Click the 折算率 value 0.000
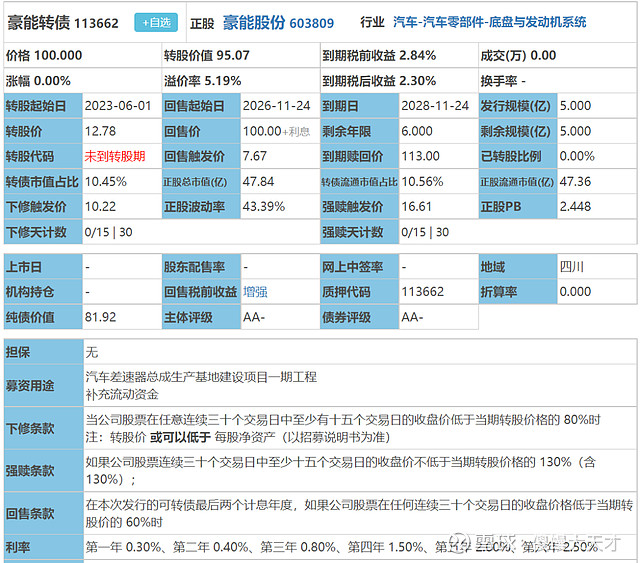Image resolution: width=640 pixels, height=563 pixels. (575, 292)
